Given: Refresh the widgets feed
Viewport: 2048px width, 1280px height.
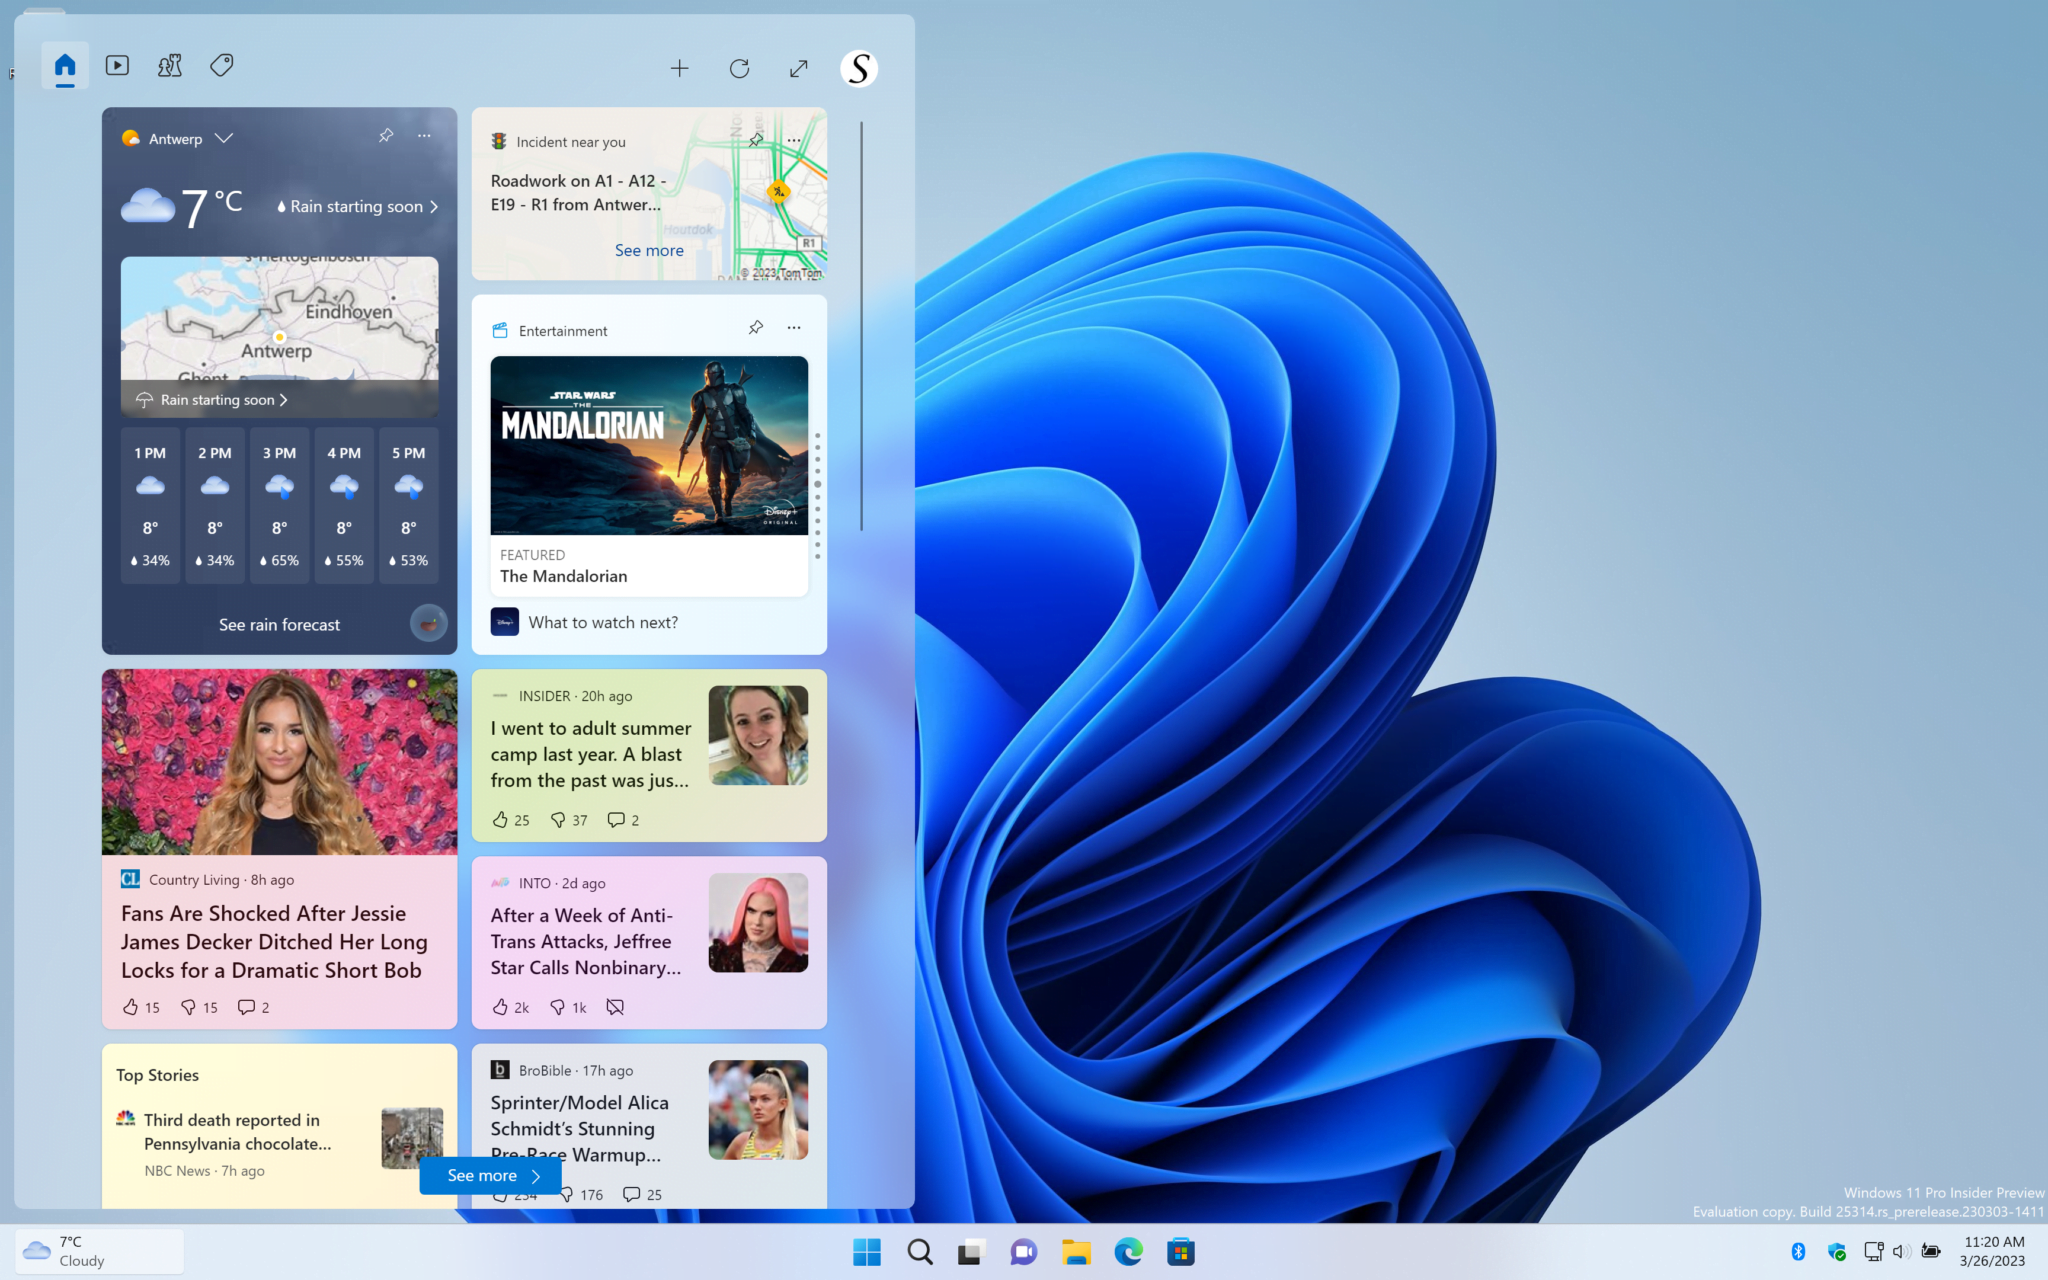Looking at the screenshot, I should pyautogui.click(x=740, y=68).
